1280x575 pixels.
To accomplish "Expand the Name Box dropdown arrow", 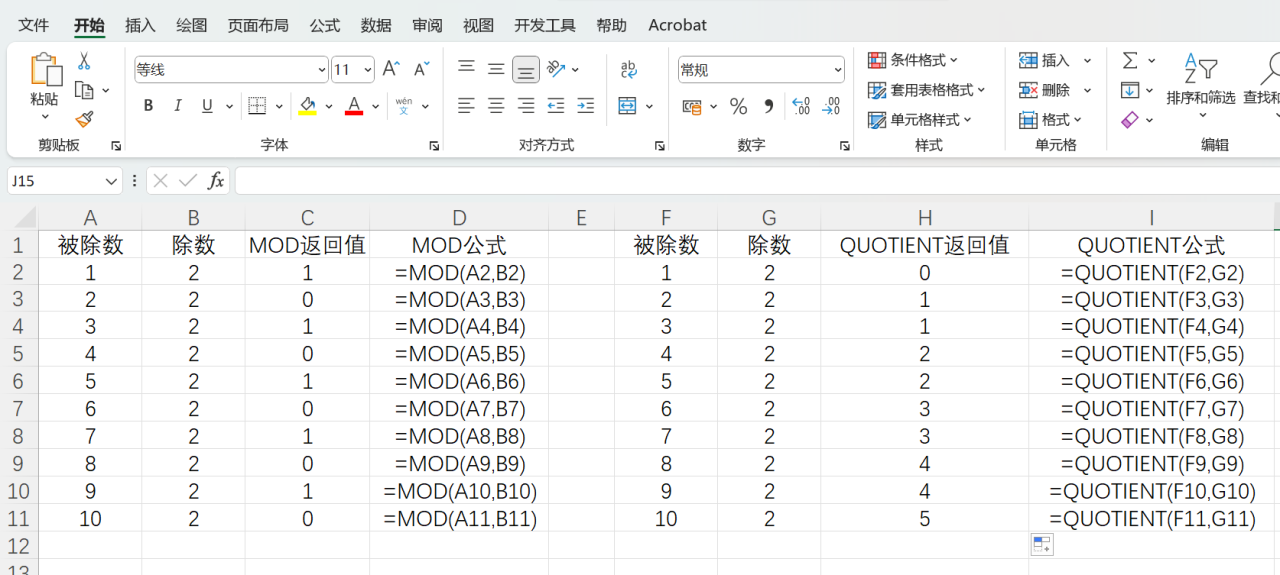I will point(111,181).
